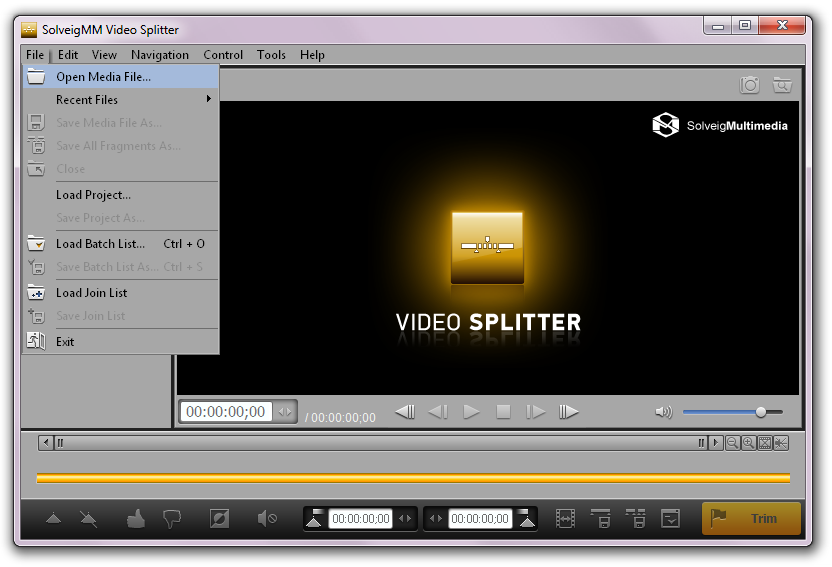Screen dimensions: 832x567
Task: Open the Tools menu
Action: [271, 55]
